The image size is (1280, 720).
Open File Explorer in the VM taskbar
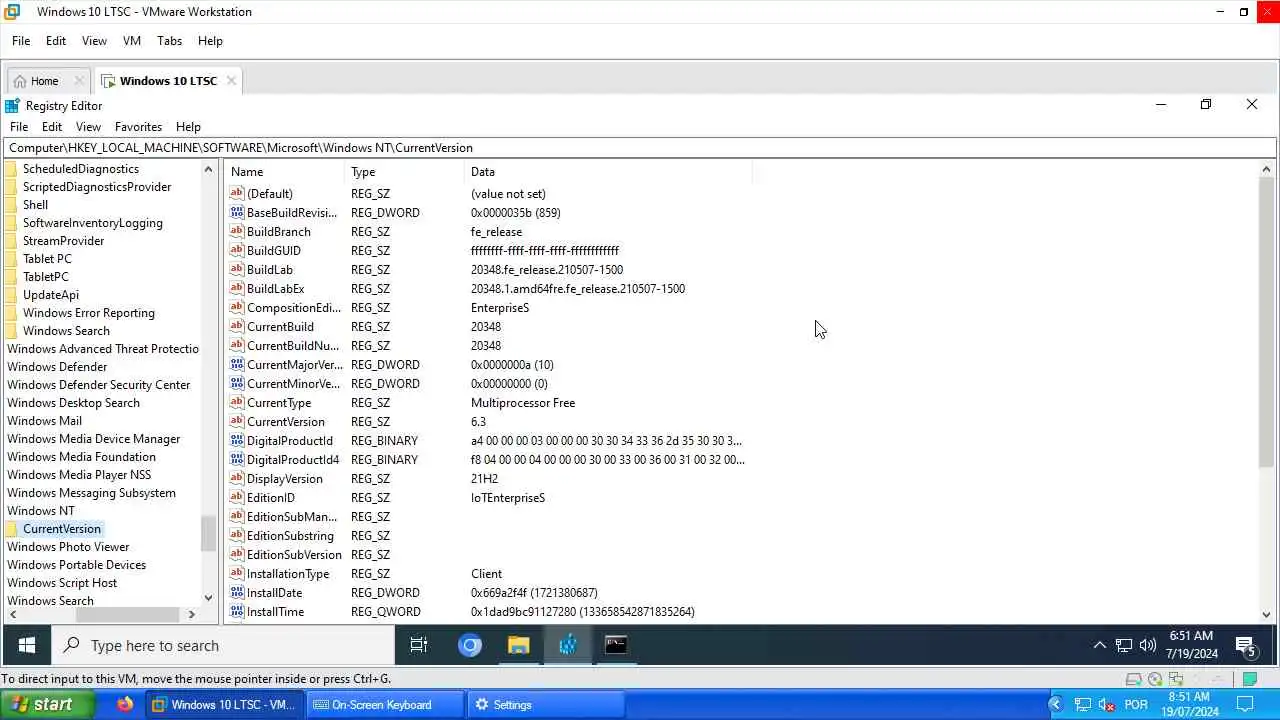(518, 645)
